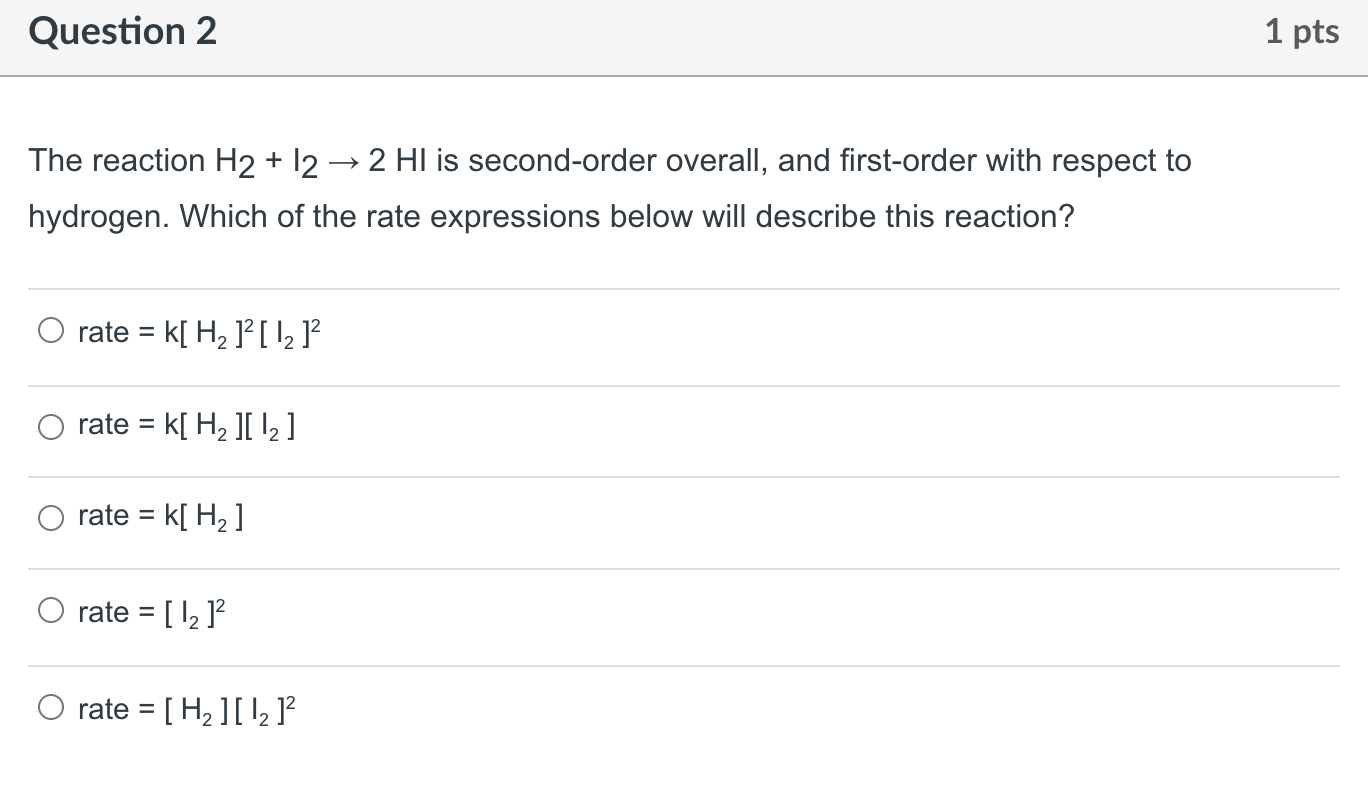Click the rate = [I2]² answer text
Viewport: 1368px width, 796px height.
click(150, 611)
